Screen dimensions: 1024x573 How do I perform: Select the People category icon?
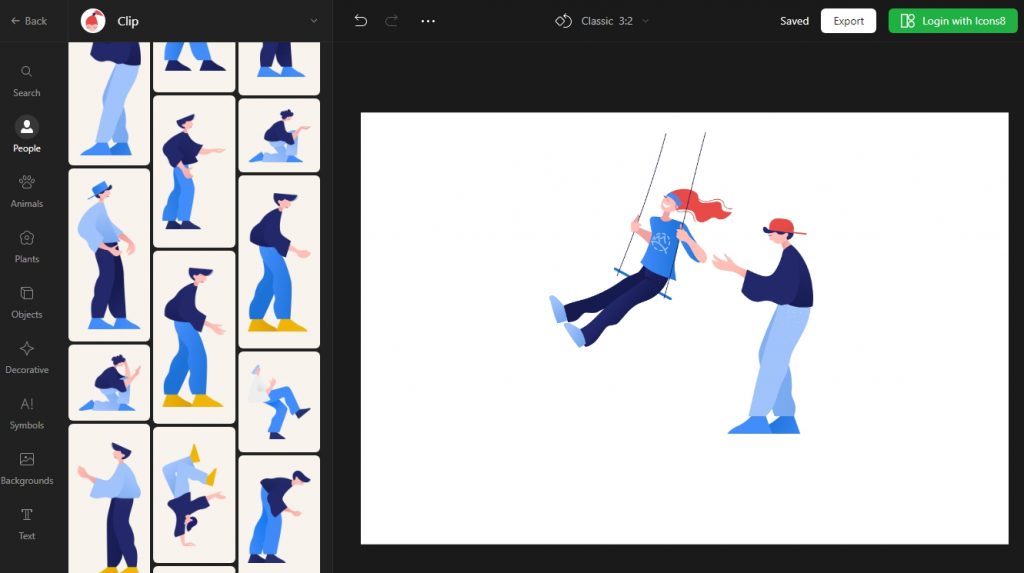pos(27,134)
